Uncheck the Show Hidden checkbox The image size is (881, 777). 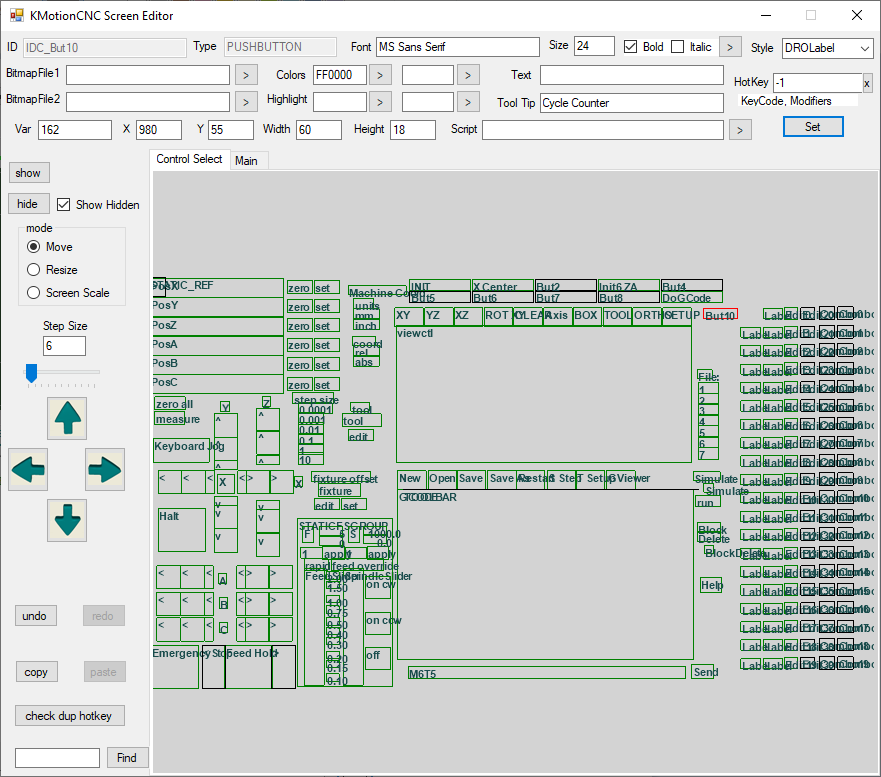click(64, 204)
